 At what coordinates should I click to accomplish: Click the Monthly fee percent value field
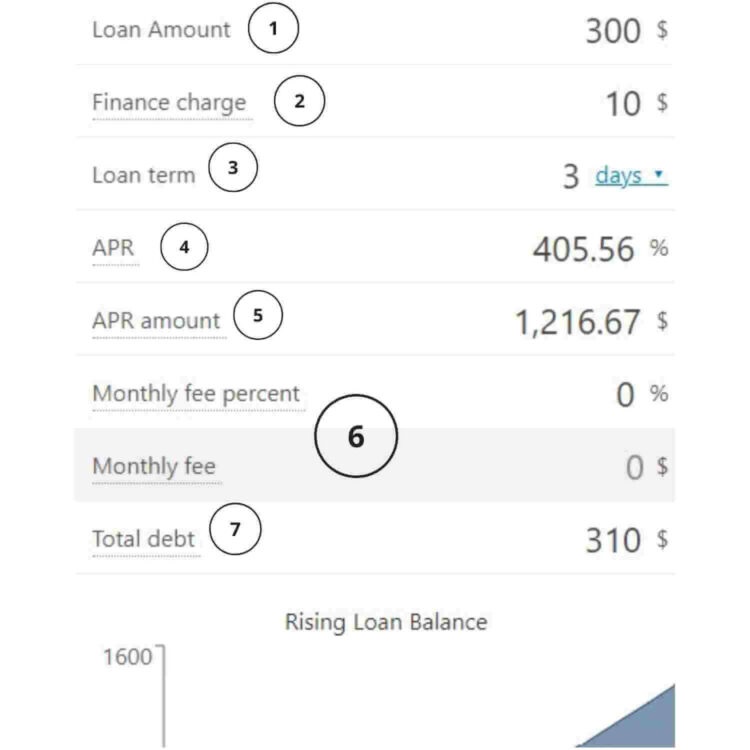(625, 395)
